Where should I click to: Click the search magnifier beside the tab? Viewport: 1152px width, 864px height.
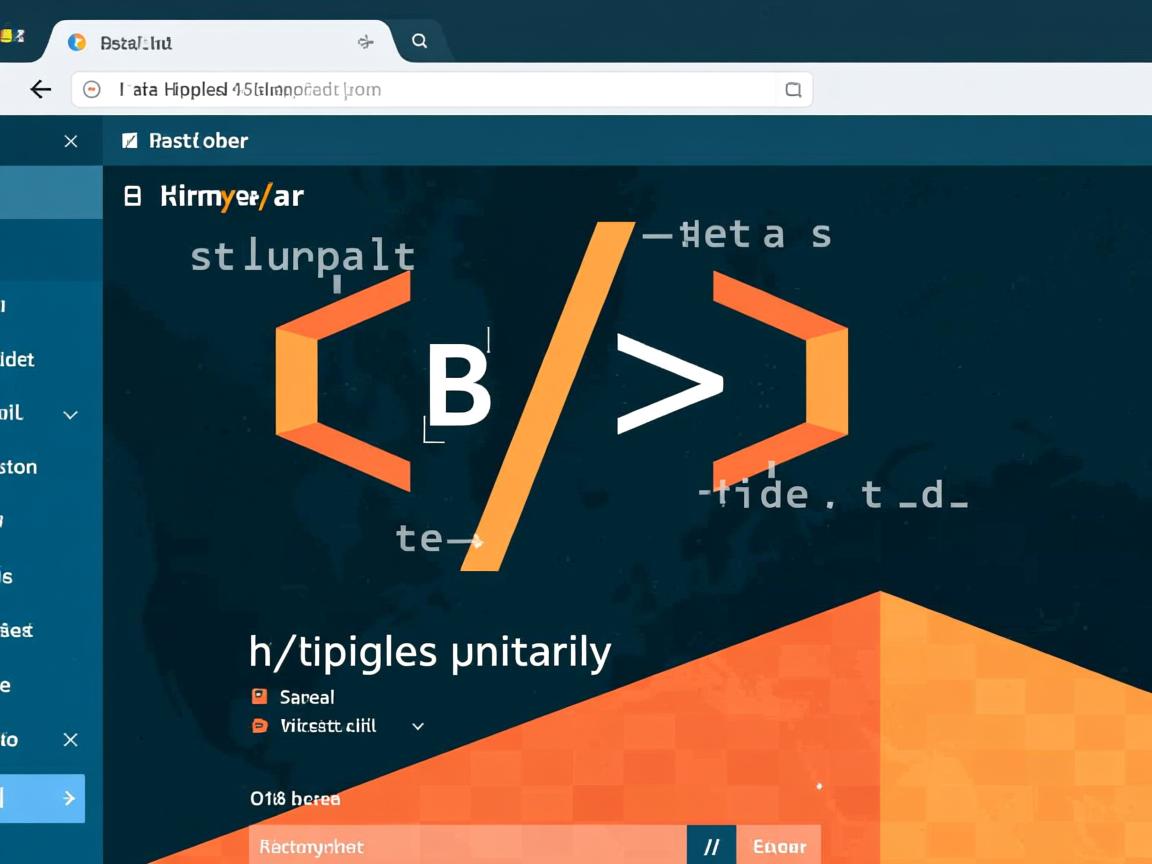click(420, 41)
